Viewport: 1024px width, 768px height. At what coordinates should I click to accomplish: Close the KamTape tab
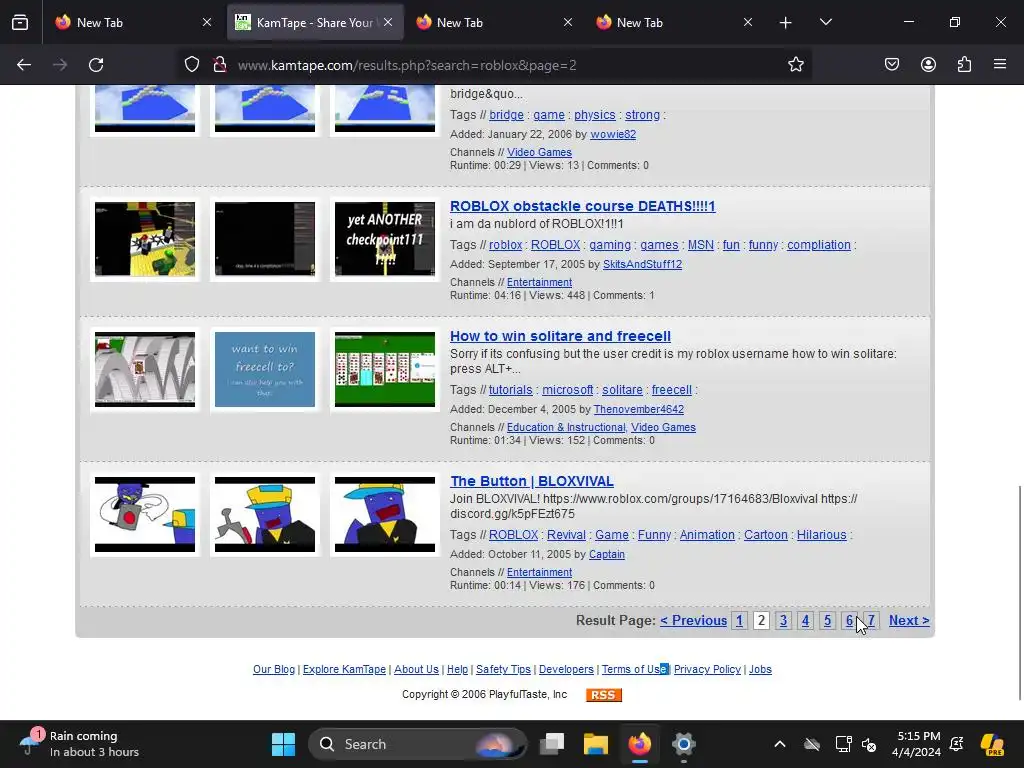[x=388, y=22]
